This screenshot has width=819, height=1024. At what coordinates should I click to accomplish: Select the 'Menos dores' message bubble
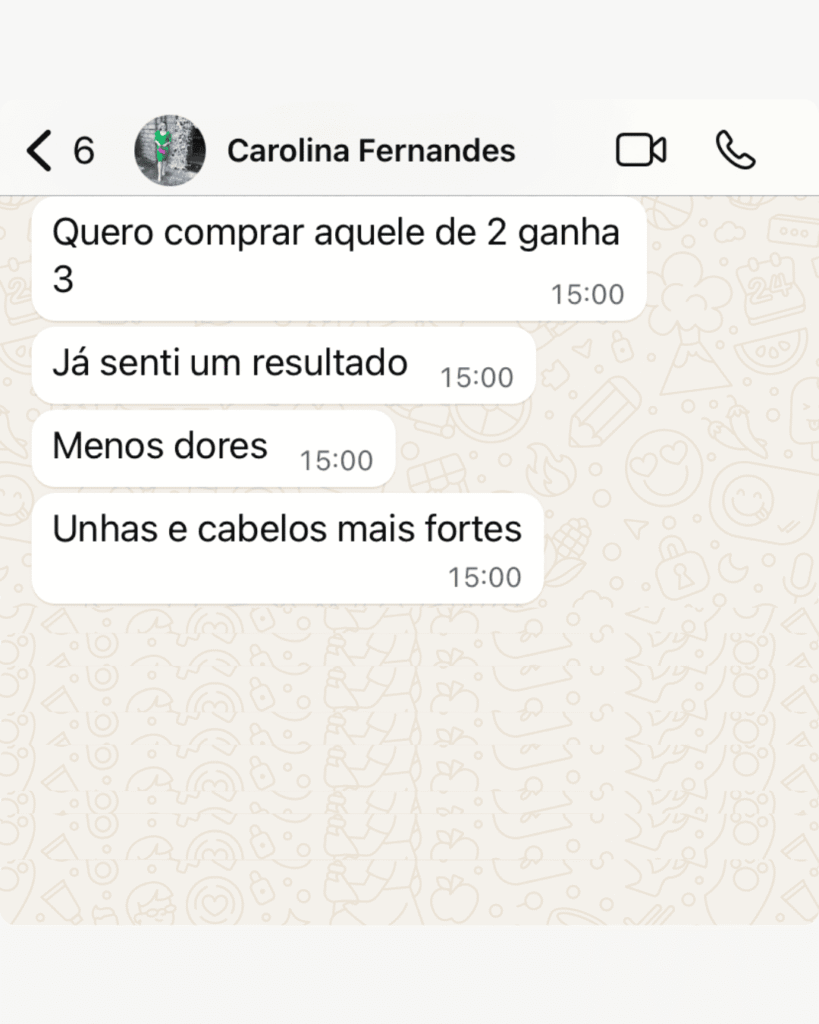point(214,449)
